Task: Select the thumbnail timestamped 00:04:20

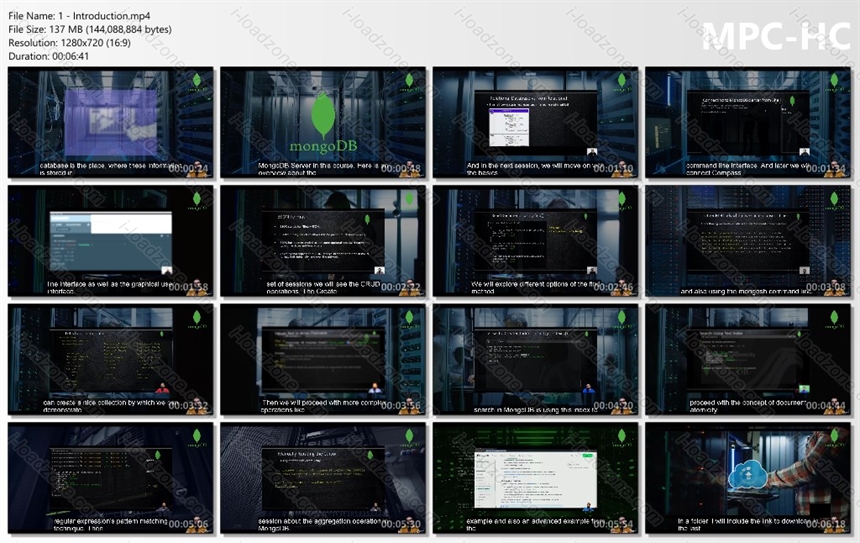Action: tap(536, 359)
